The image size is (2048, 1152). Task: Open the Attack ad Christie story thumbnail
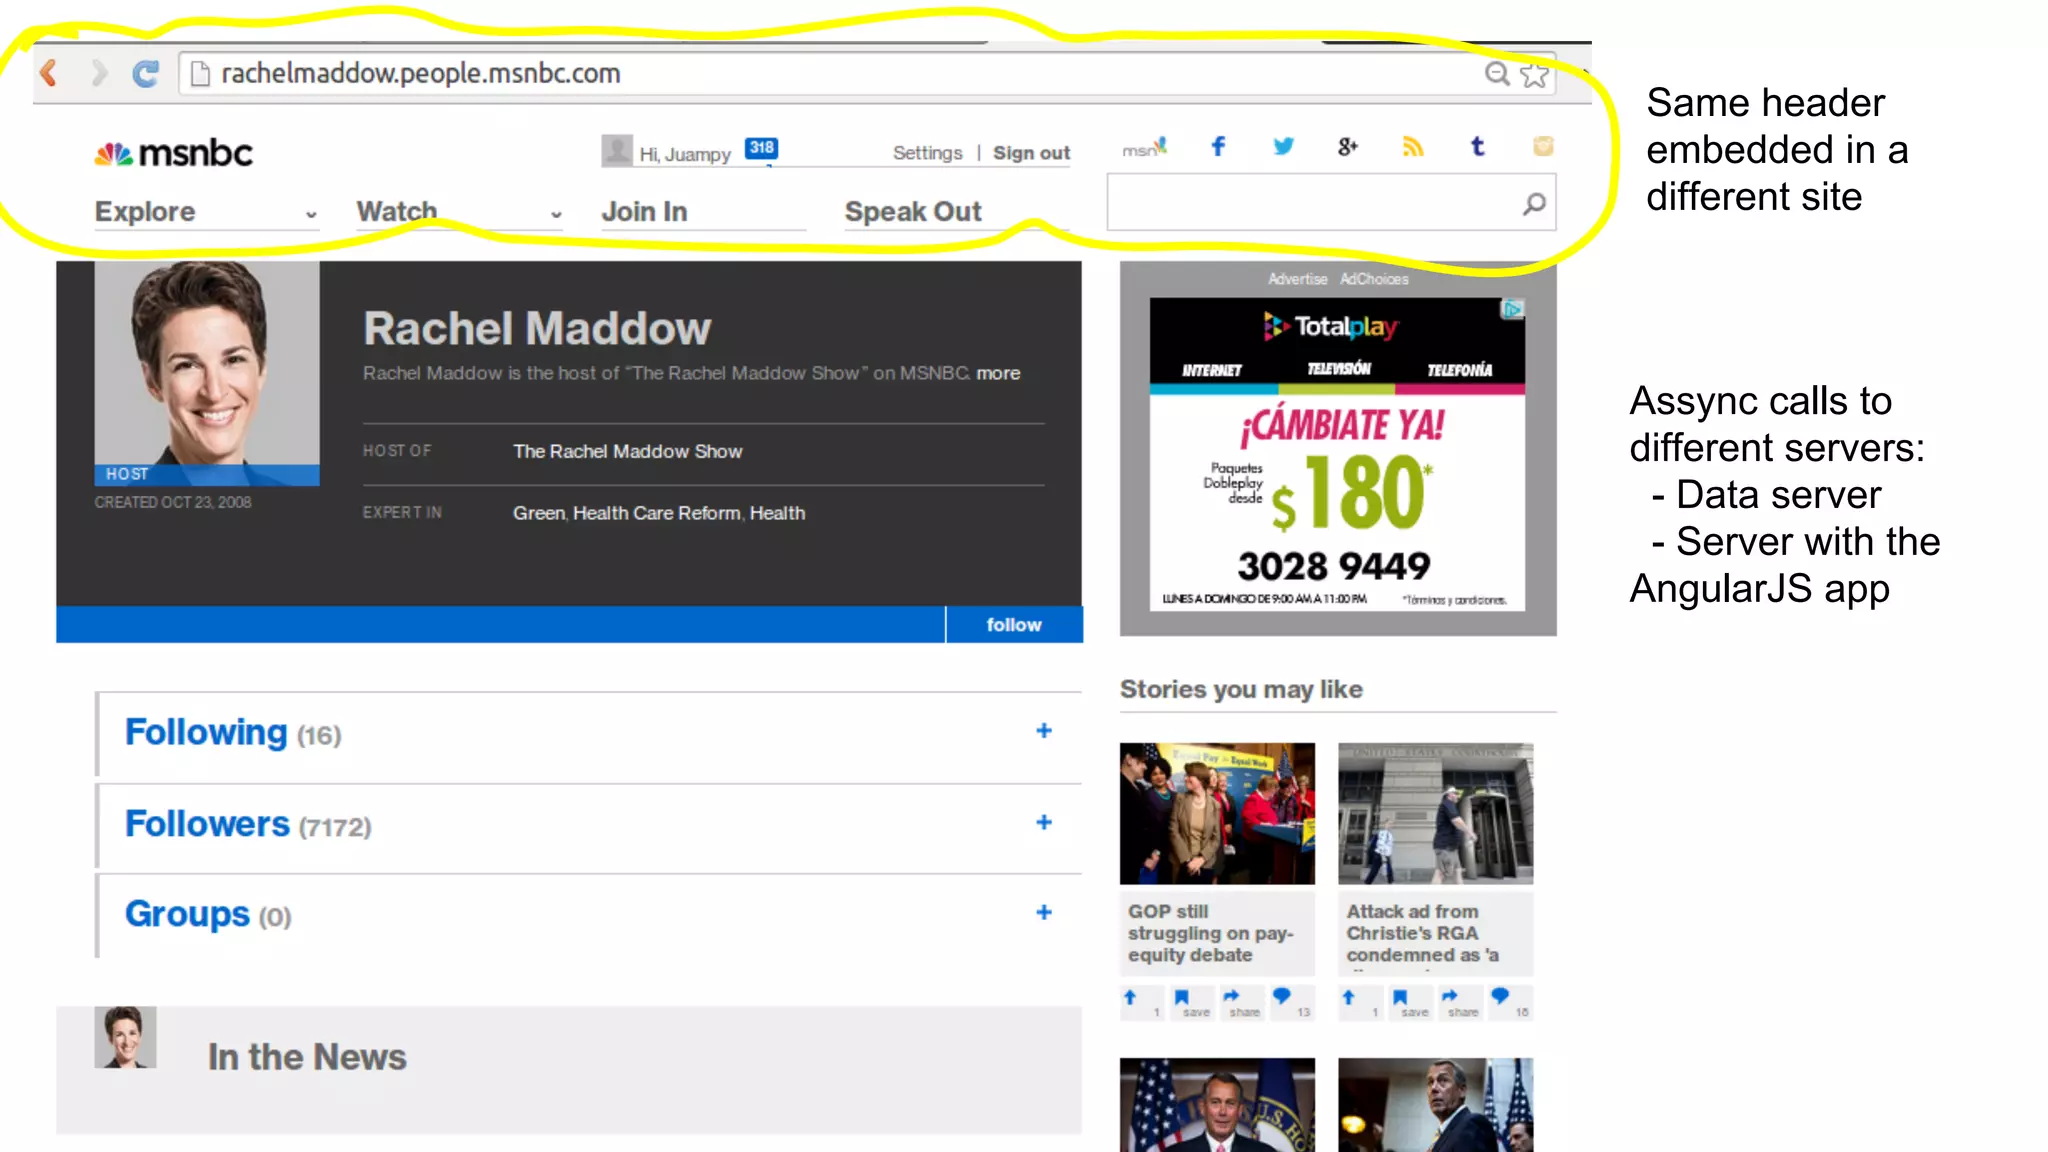1435,813
